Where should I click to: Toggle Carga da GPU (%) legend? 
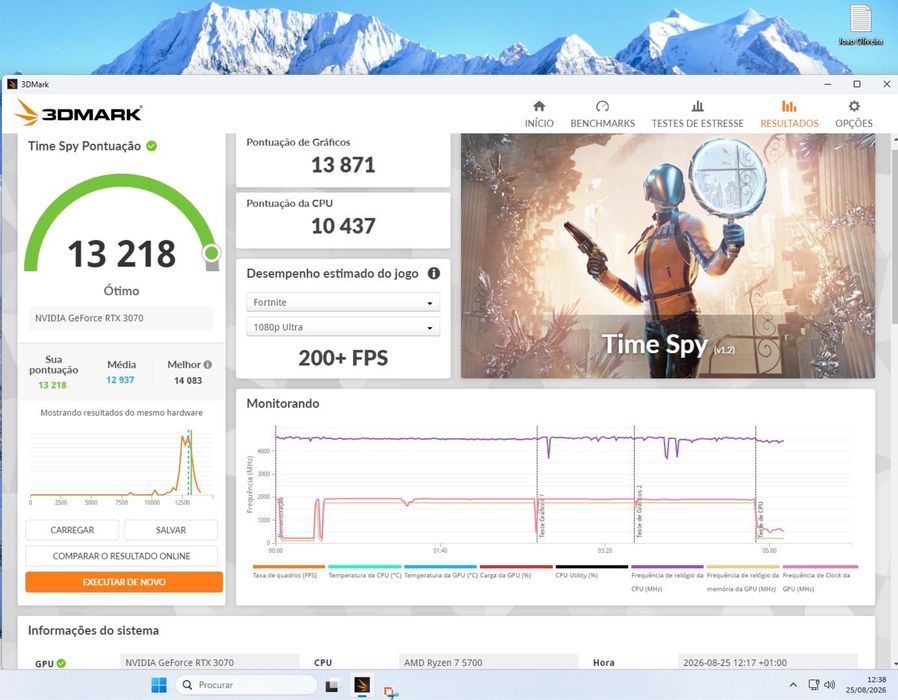click(515, 572)
